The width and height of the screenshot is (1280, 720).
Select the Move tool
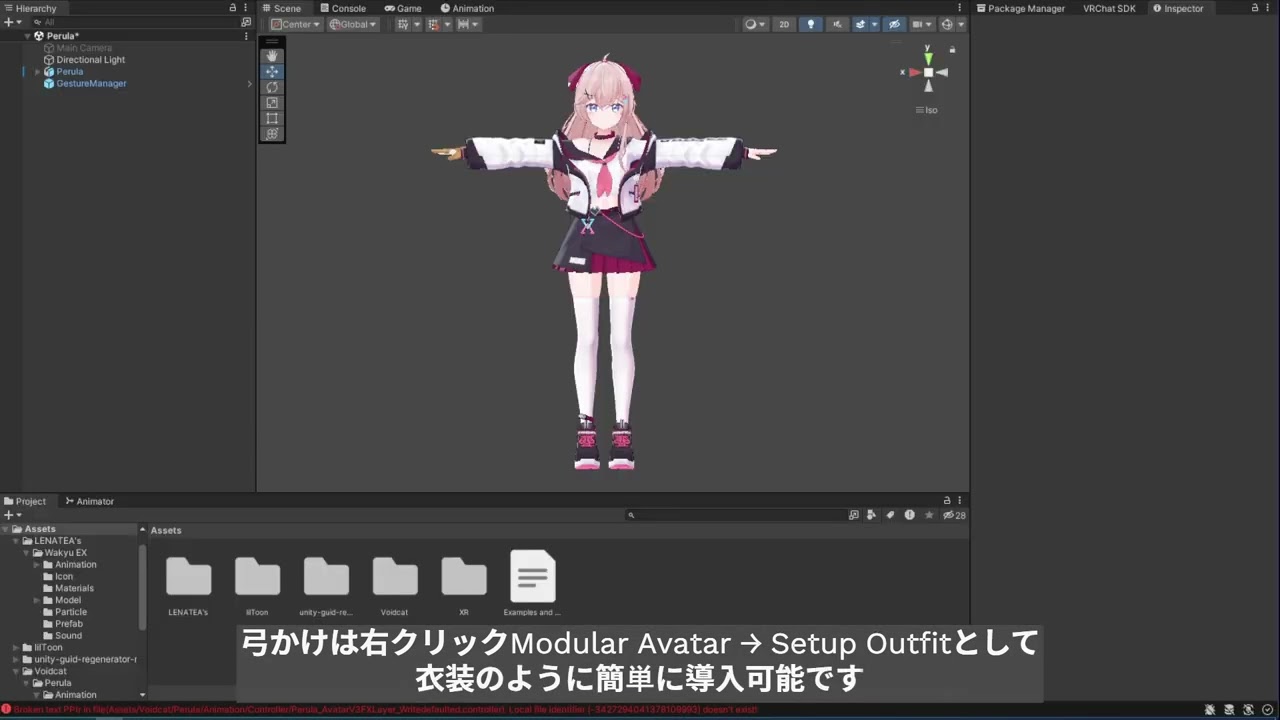click(272, 72)
